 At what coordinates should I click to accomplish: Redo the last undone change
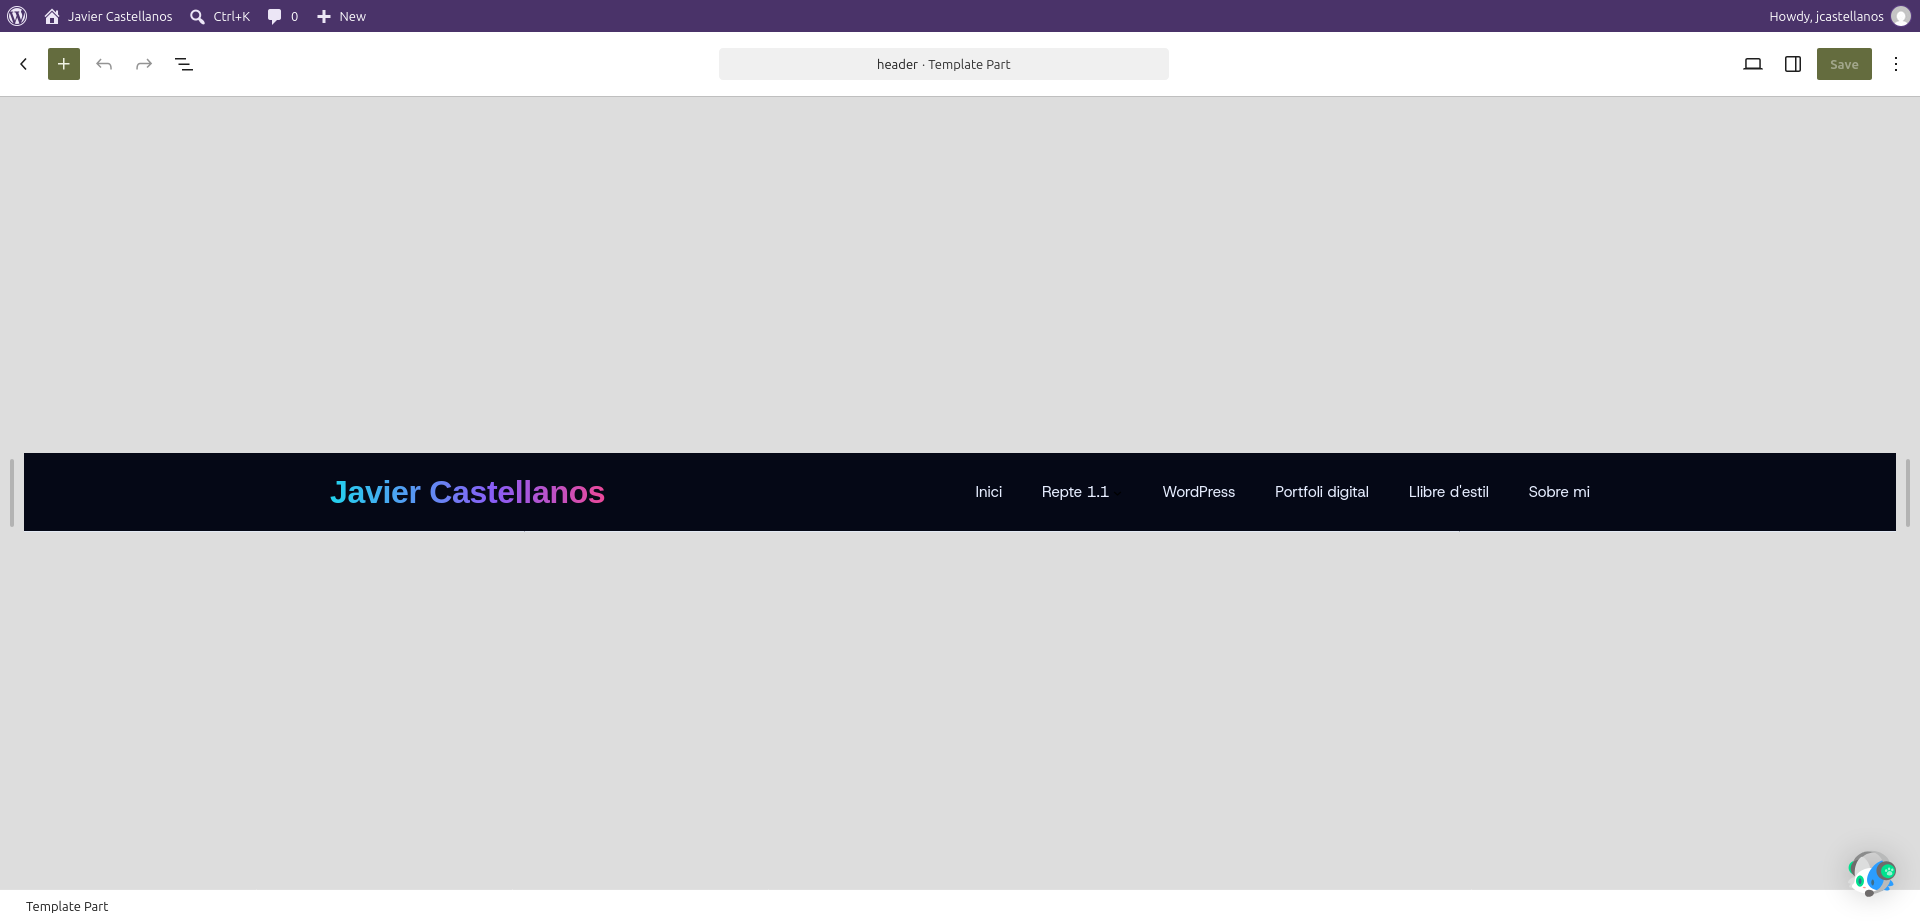[x=144, y=64]
